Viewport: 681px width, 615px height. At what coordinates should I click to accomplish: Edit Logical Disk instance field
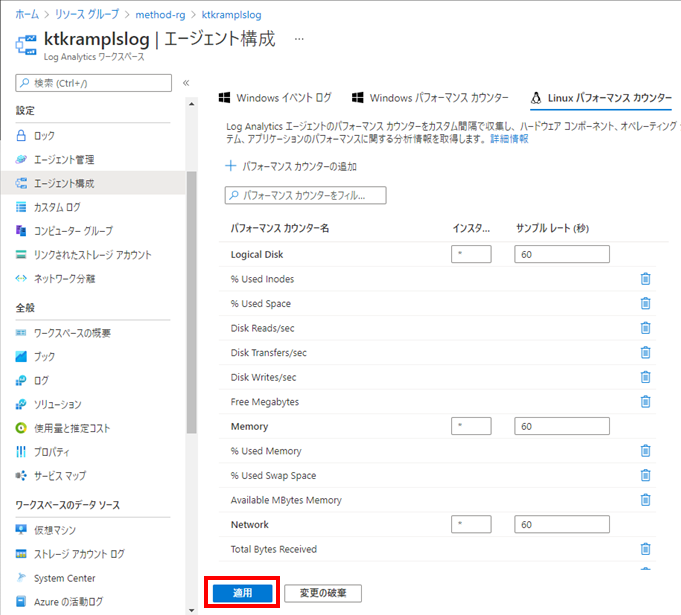[471, 254]
